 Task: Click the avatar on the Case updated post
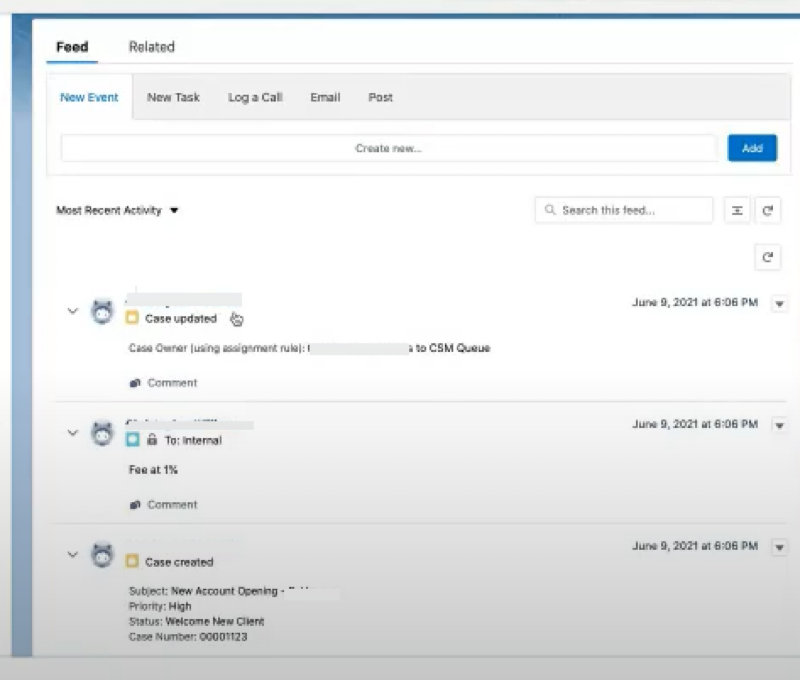pyautogui.click(x=102, y=312)
